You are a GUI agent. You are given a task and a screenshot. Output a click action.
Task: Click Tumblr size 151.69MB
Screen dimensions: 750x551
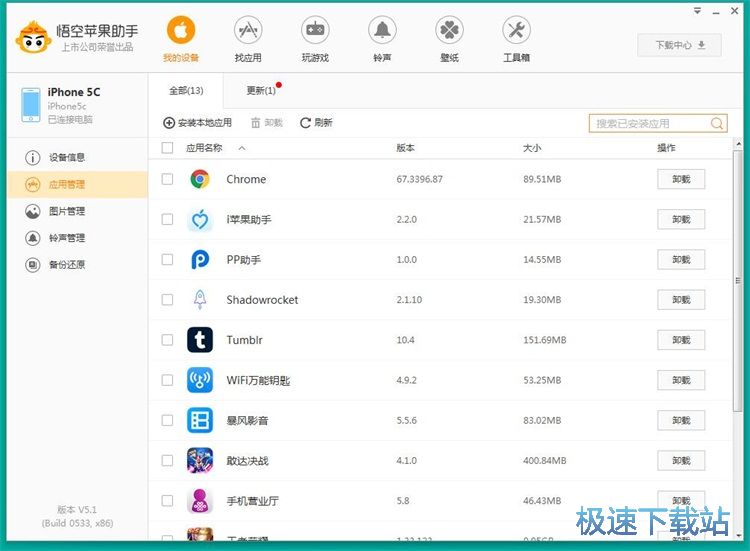(545, 340)
